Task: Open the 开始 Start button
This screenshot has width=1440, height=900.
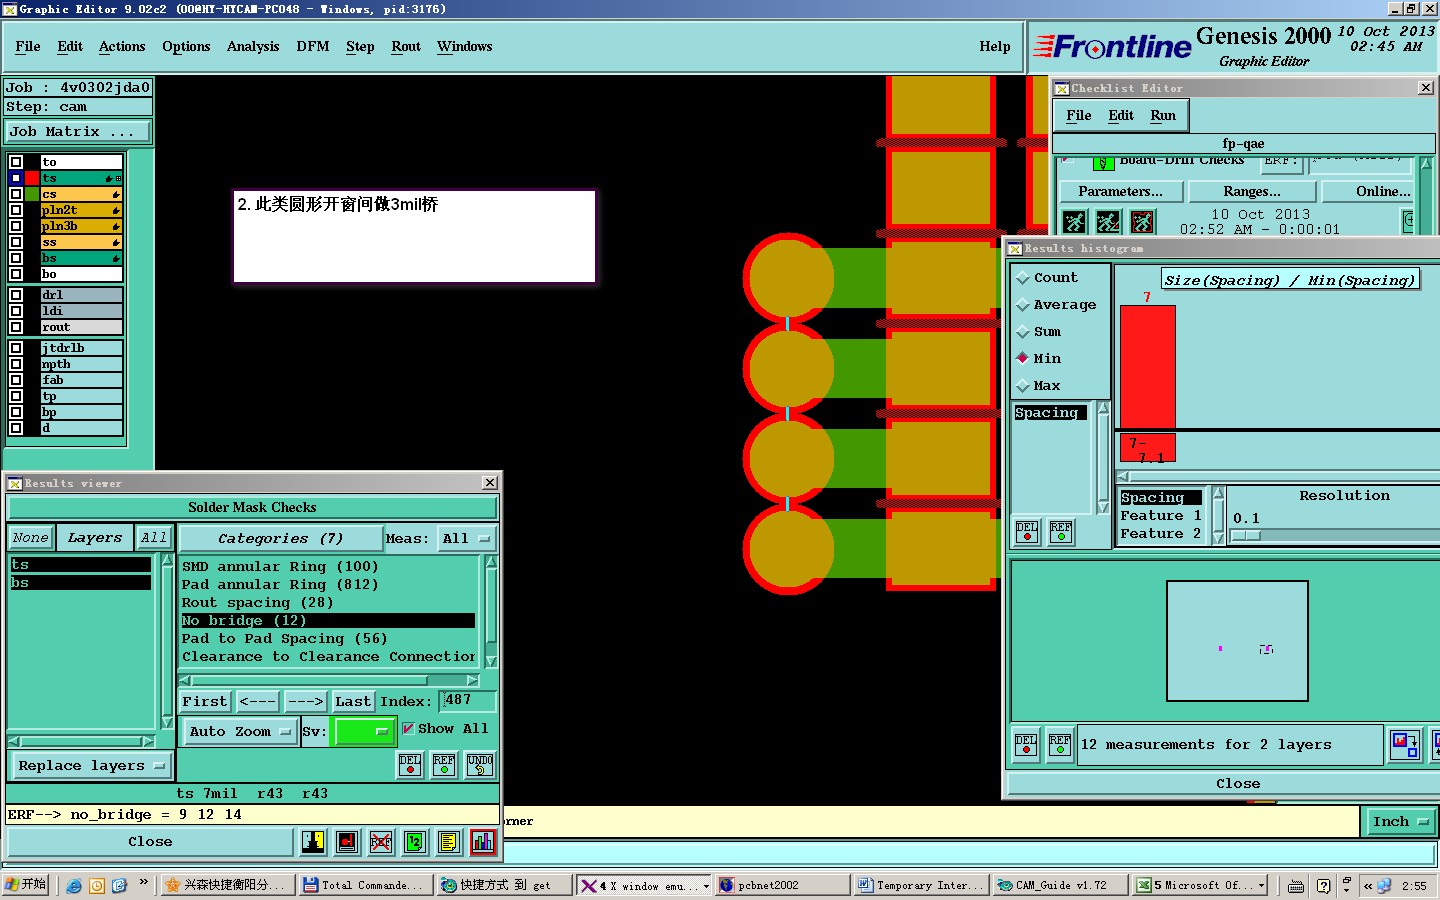Action: [x=26, y=885]
